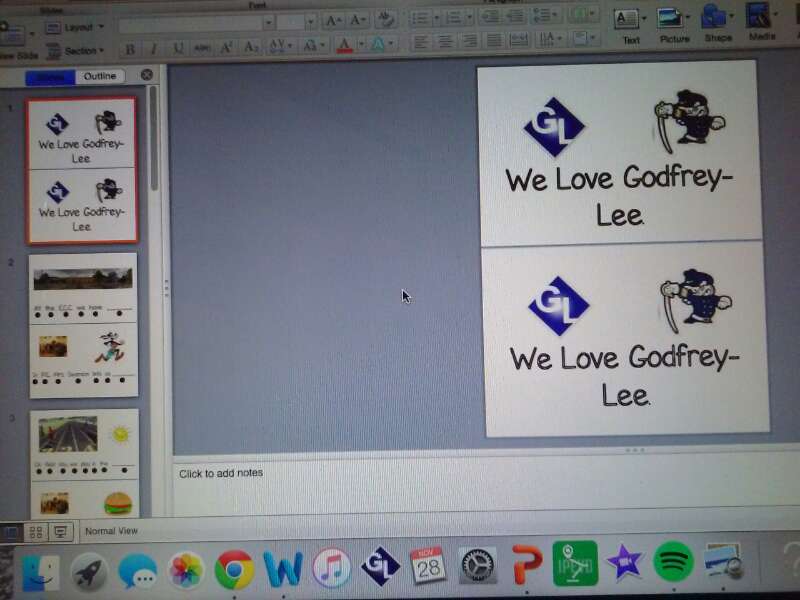Viewport: 800px width, 600px height.
Task: Select slide 1 thumbnail
Action: [x=82, y=170]
